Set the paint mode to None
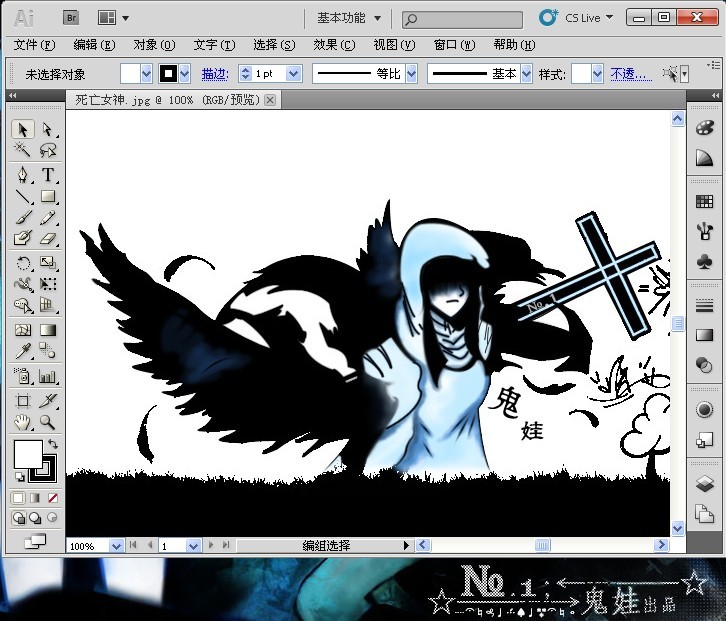726x621 pixels. click(52, 497)
